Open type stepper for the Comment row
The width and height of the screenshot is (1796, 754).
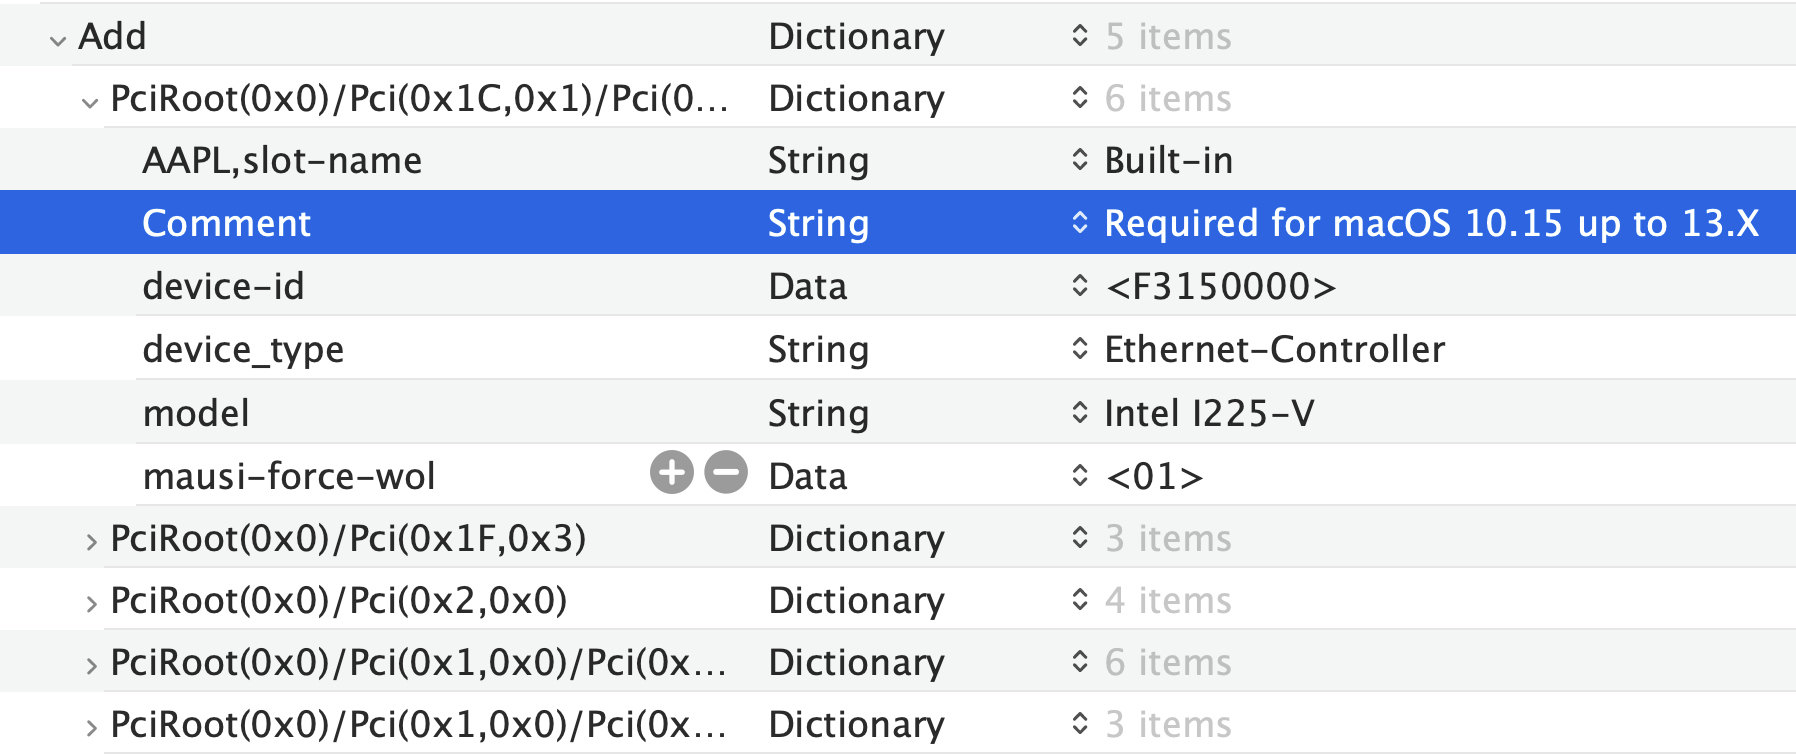tap(1079, 223)
